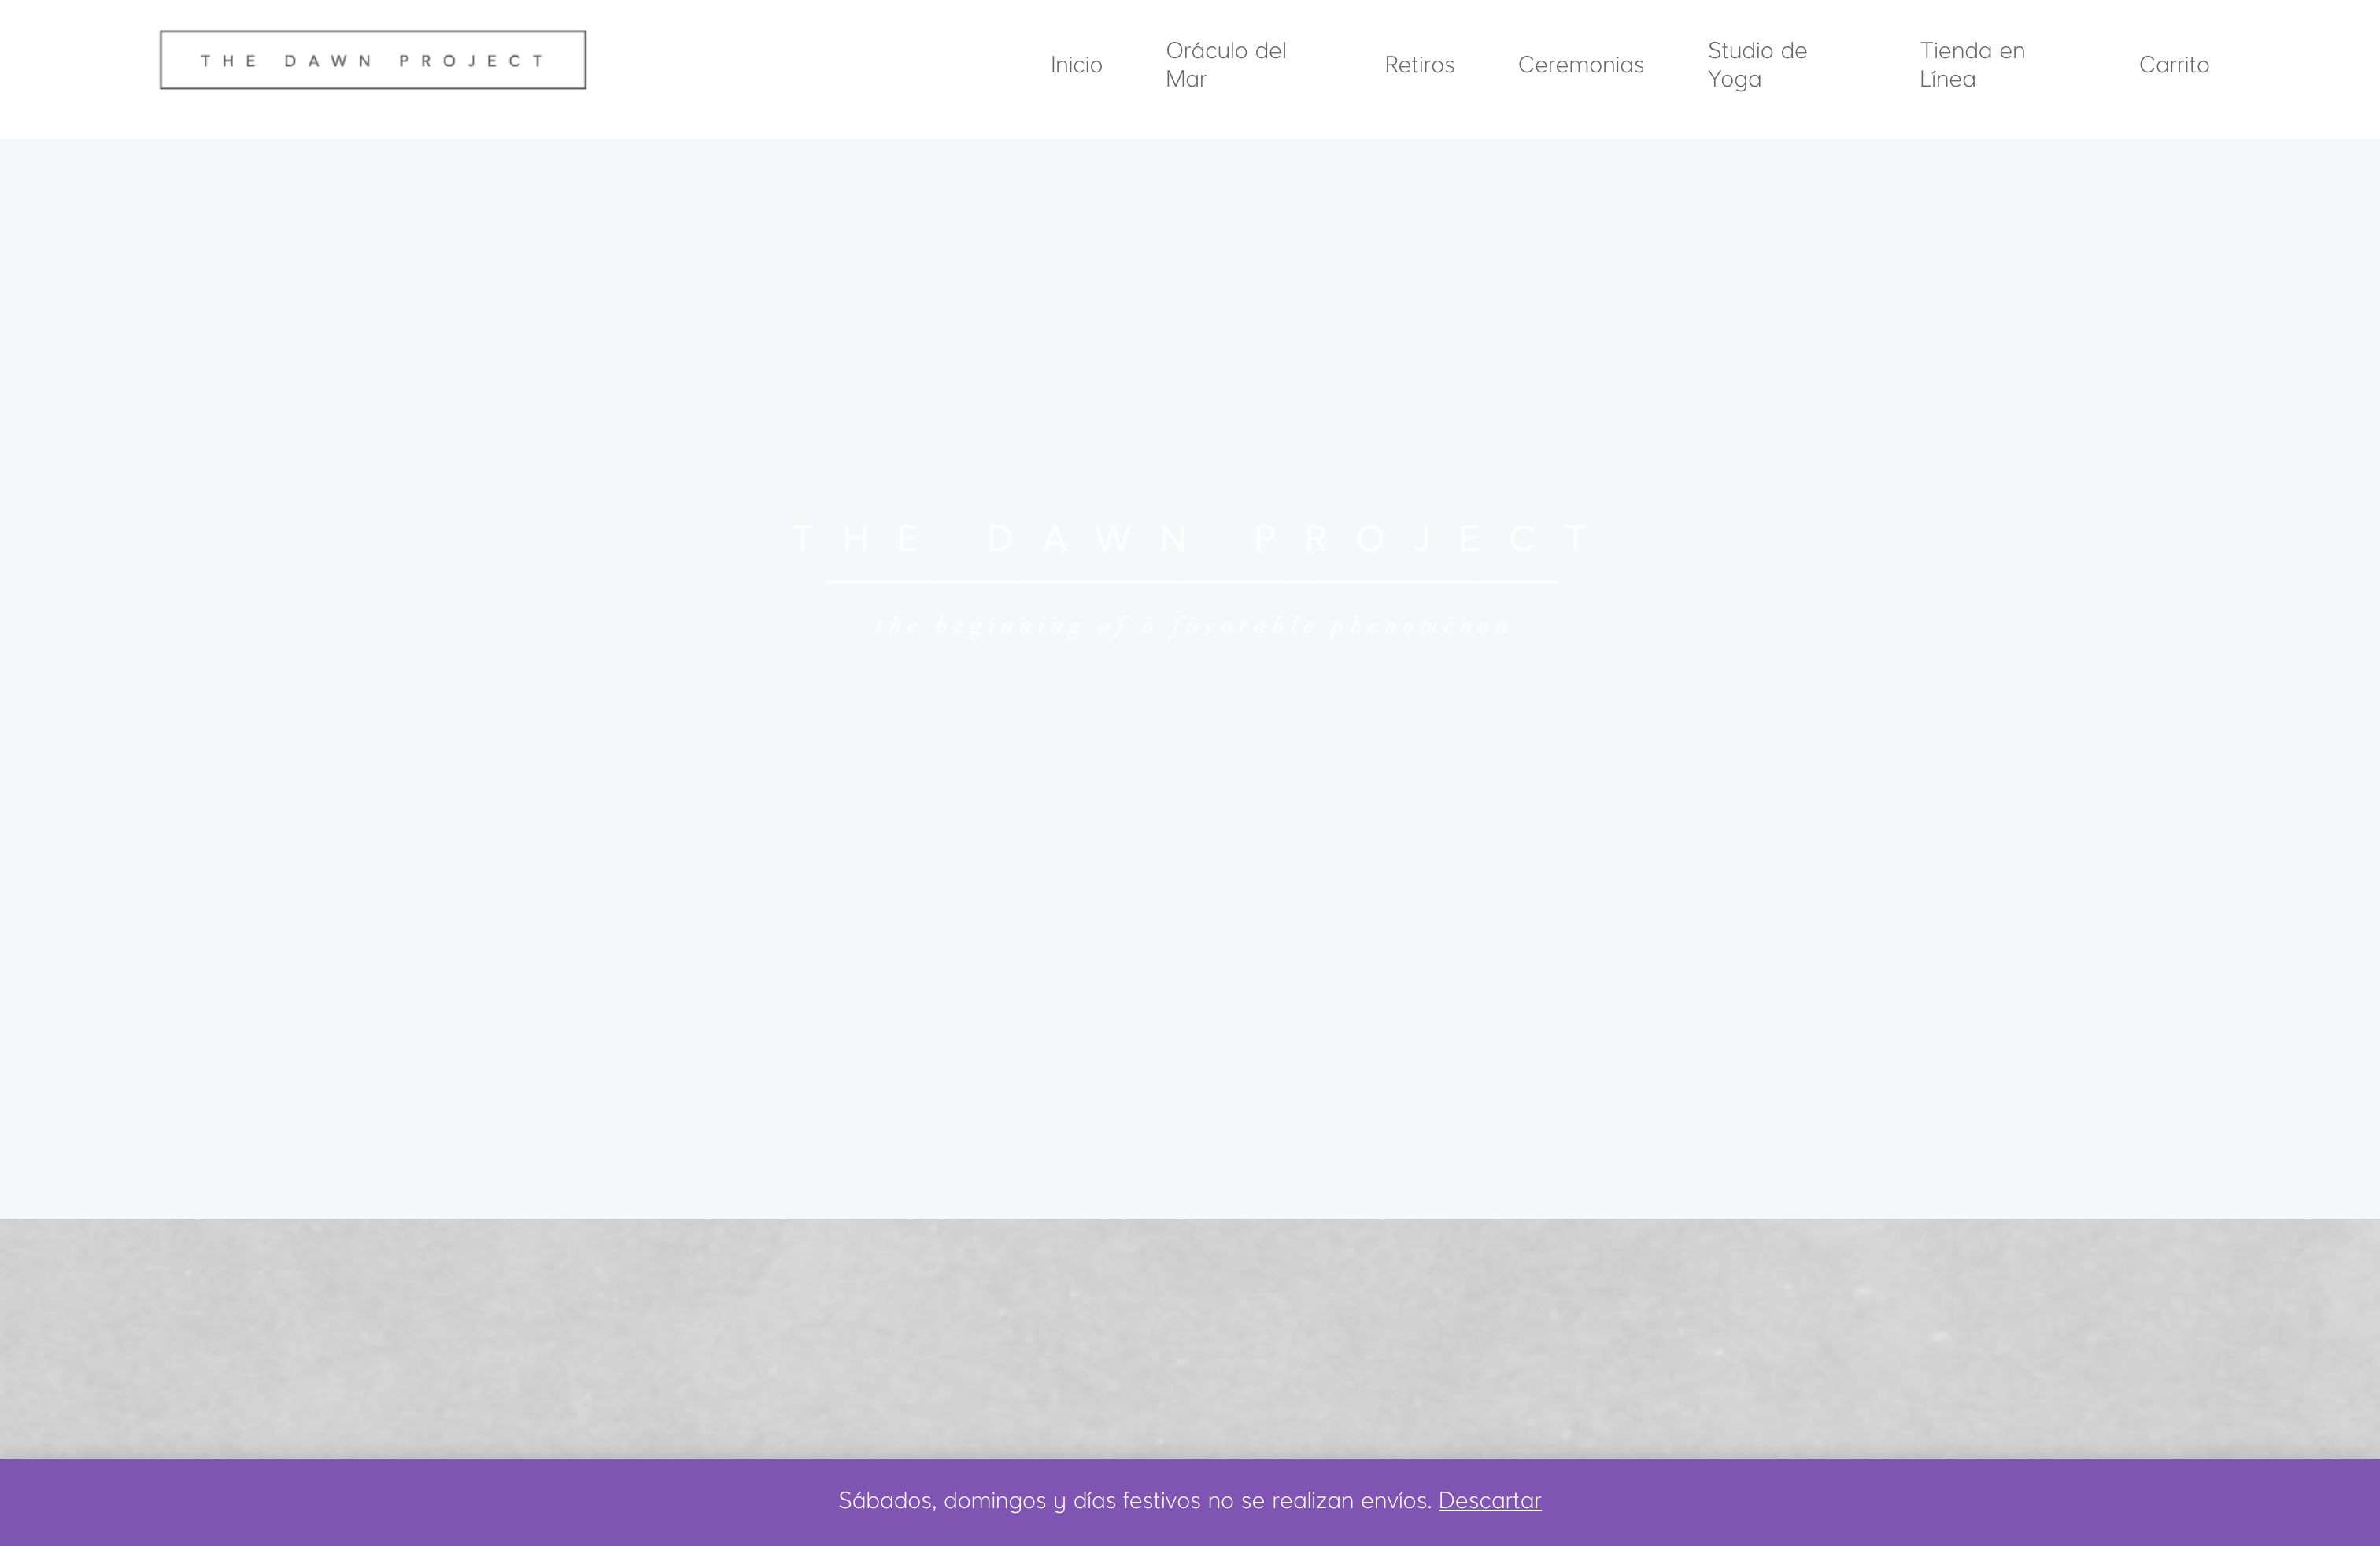Image resolution: width=2380 pixels, height=1546 pixels.
Task: Click the faint hero title text
Action: click(1190, 539)
